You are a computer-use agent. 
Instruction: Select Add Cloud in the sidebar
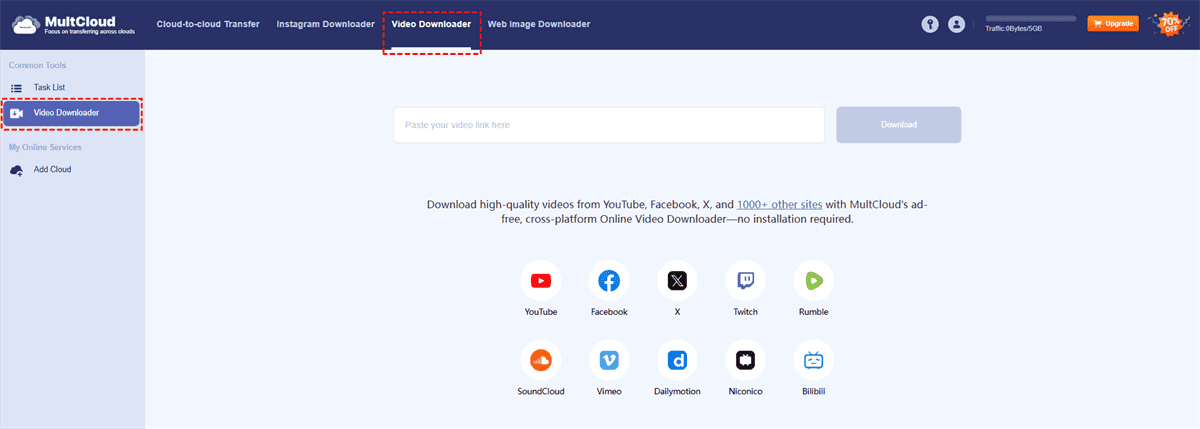pos(52,170)
